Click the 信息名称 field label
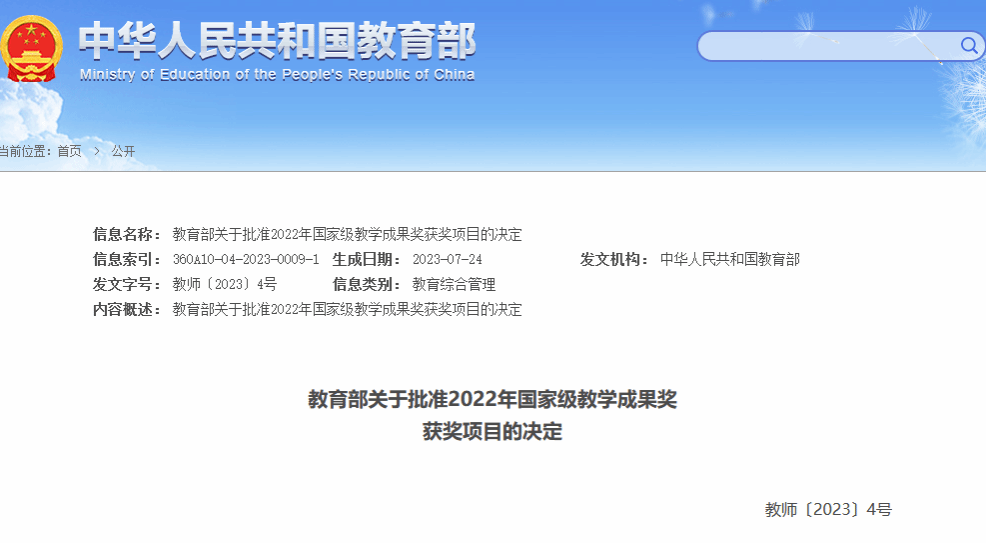The image size is (986, 543). 127,234
